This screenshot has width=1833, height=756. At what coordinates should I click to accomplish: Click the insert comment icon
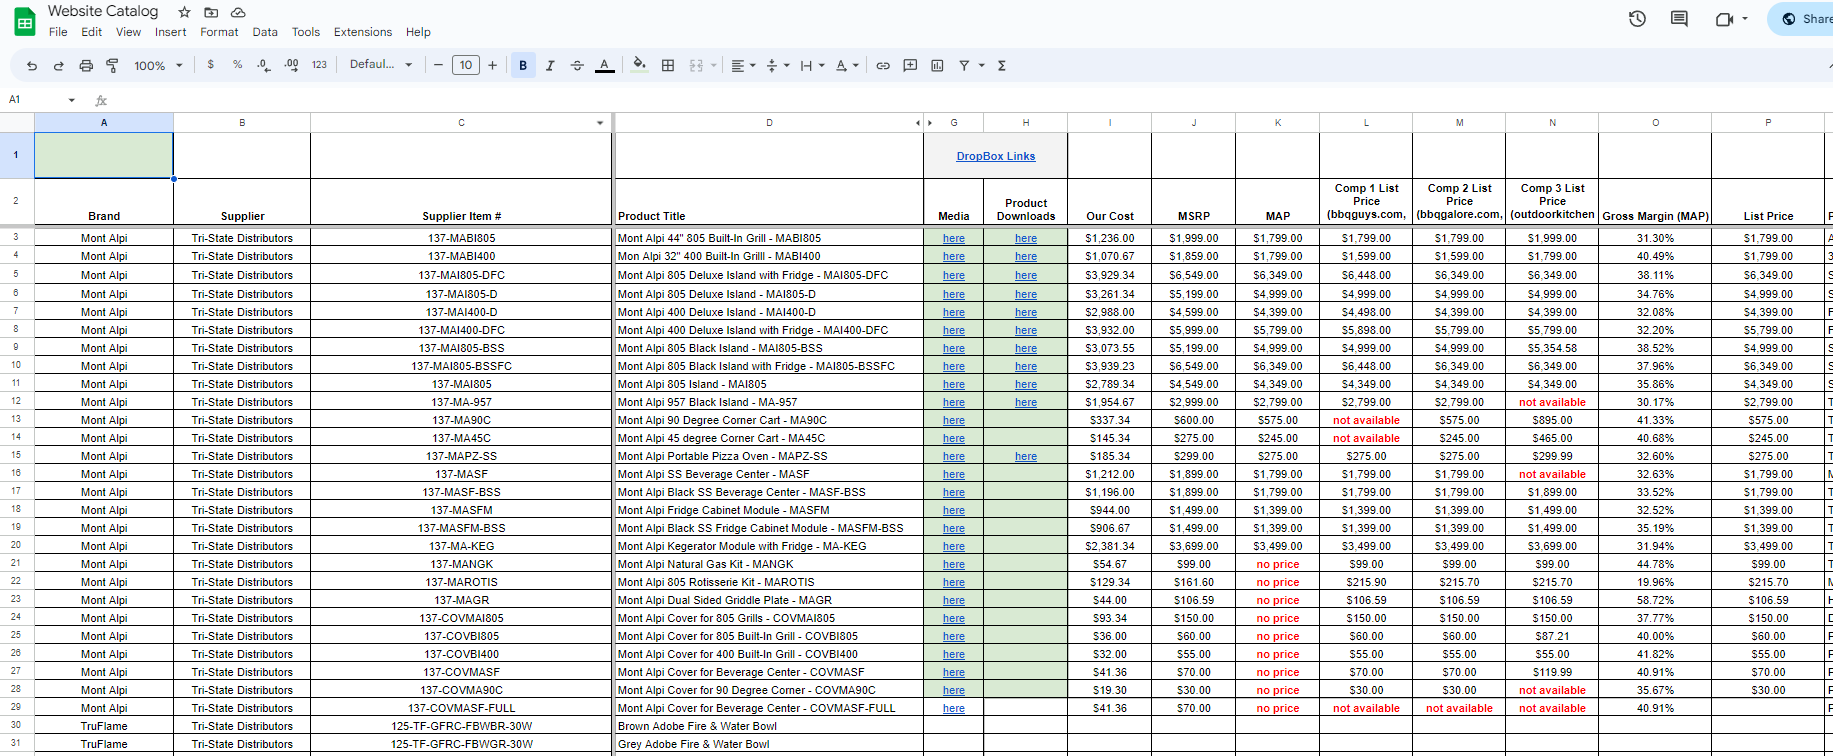[x=910, y=66]
